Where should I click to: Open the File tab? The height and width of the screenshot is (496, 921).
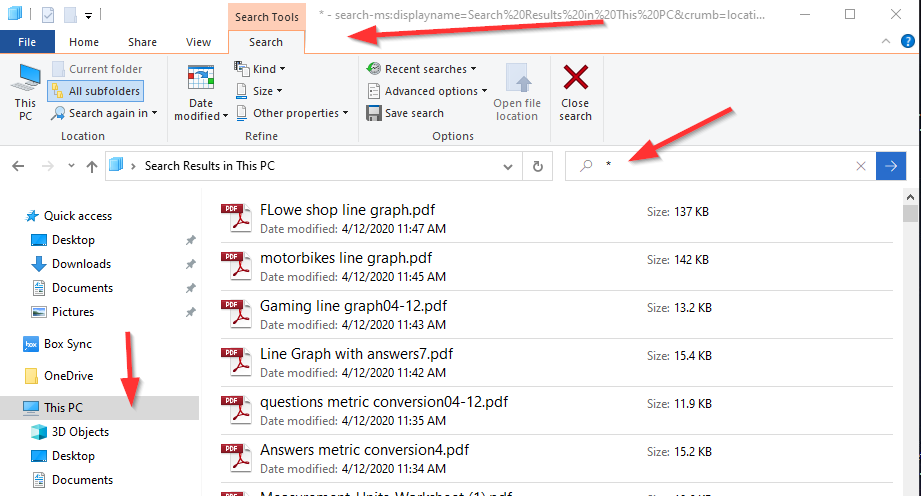(27, 42)
